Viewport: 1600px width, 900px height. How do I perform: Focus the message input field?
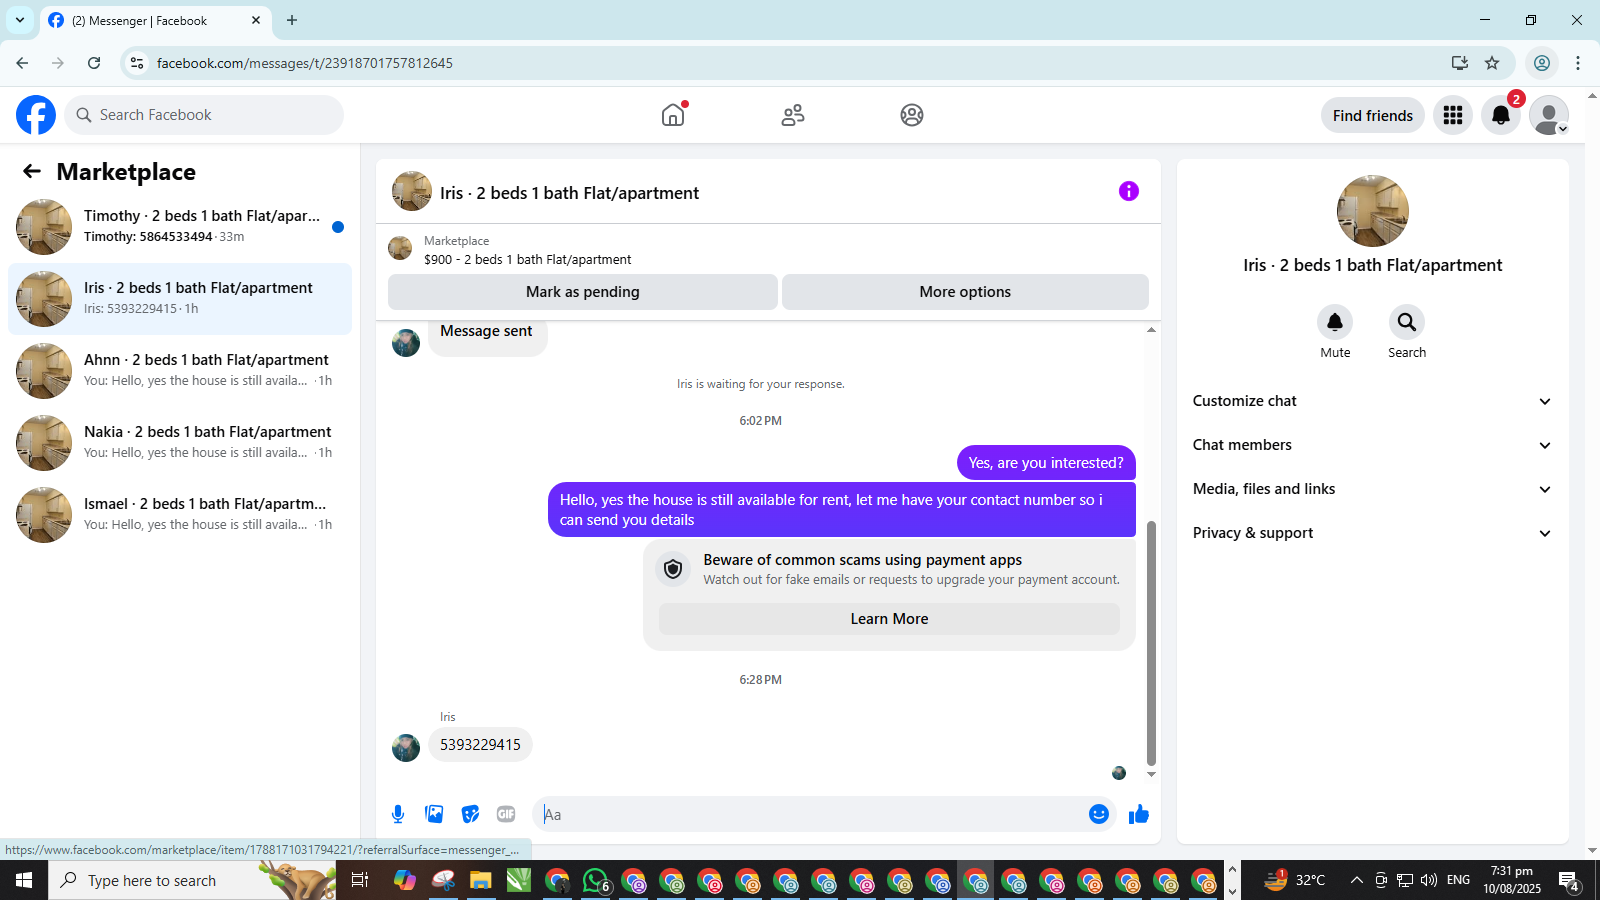pos(810,814)
